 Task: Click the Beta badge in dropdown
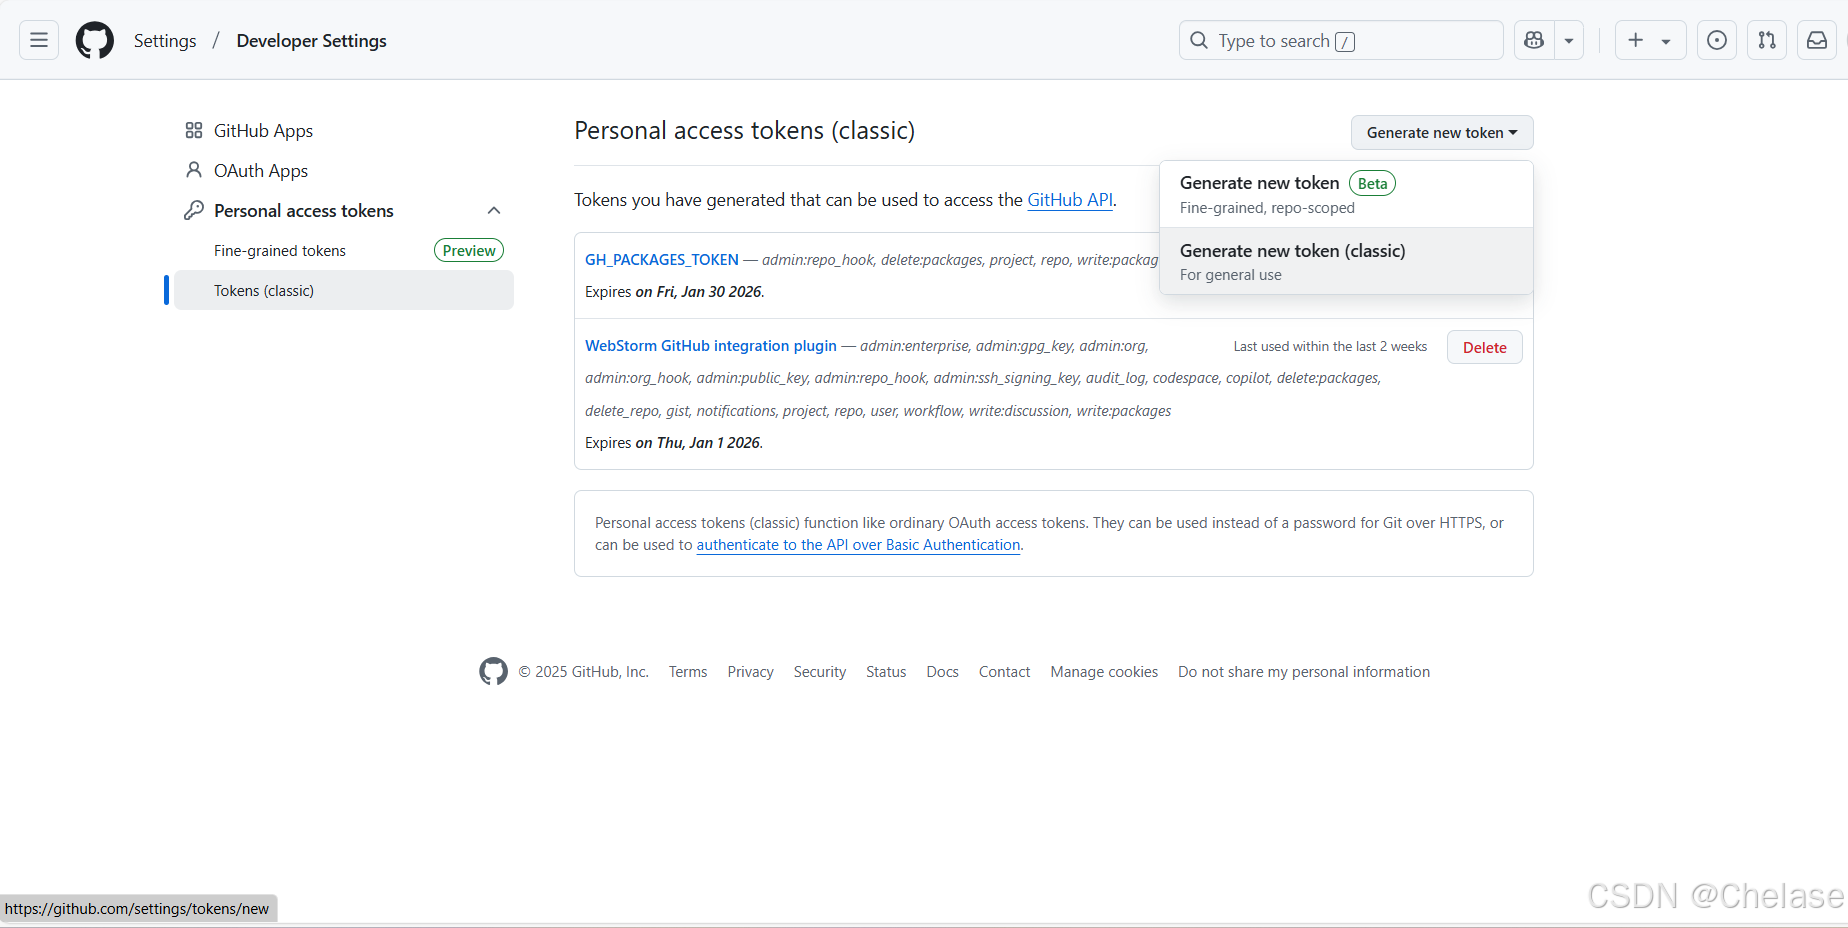click(1372, 183)
